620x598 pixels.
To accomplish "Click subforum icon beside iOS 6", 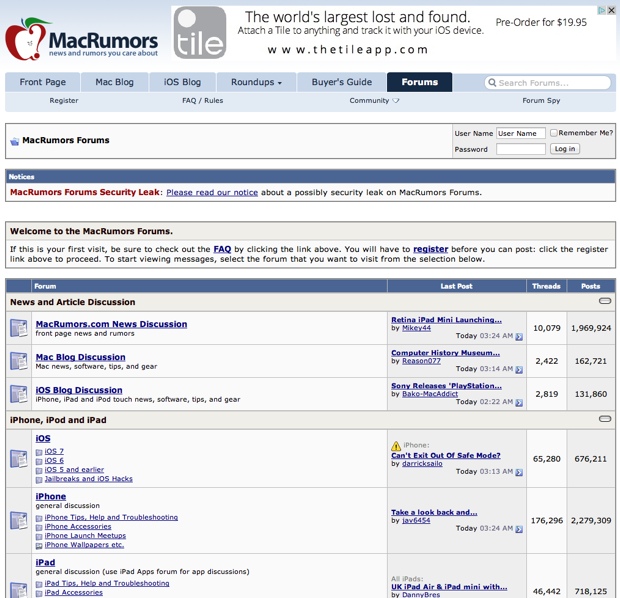I will (39, 462).
